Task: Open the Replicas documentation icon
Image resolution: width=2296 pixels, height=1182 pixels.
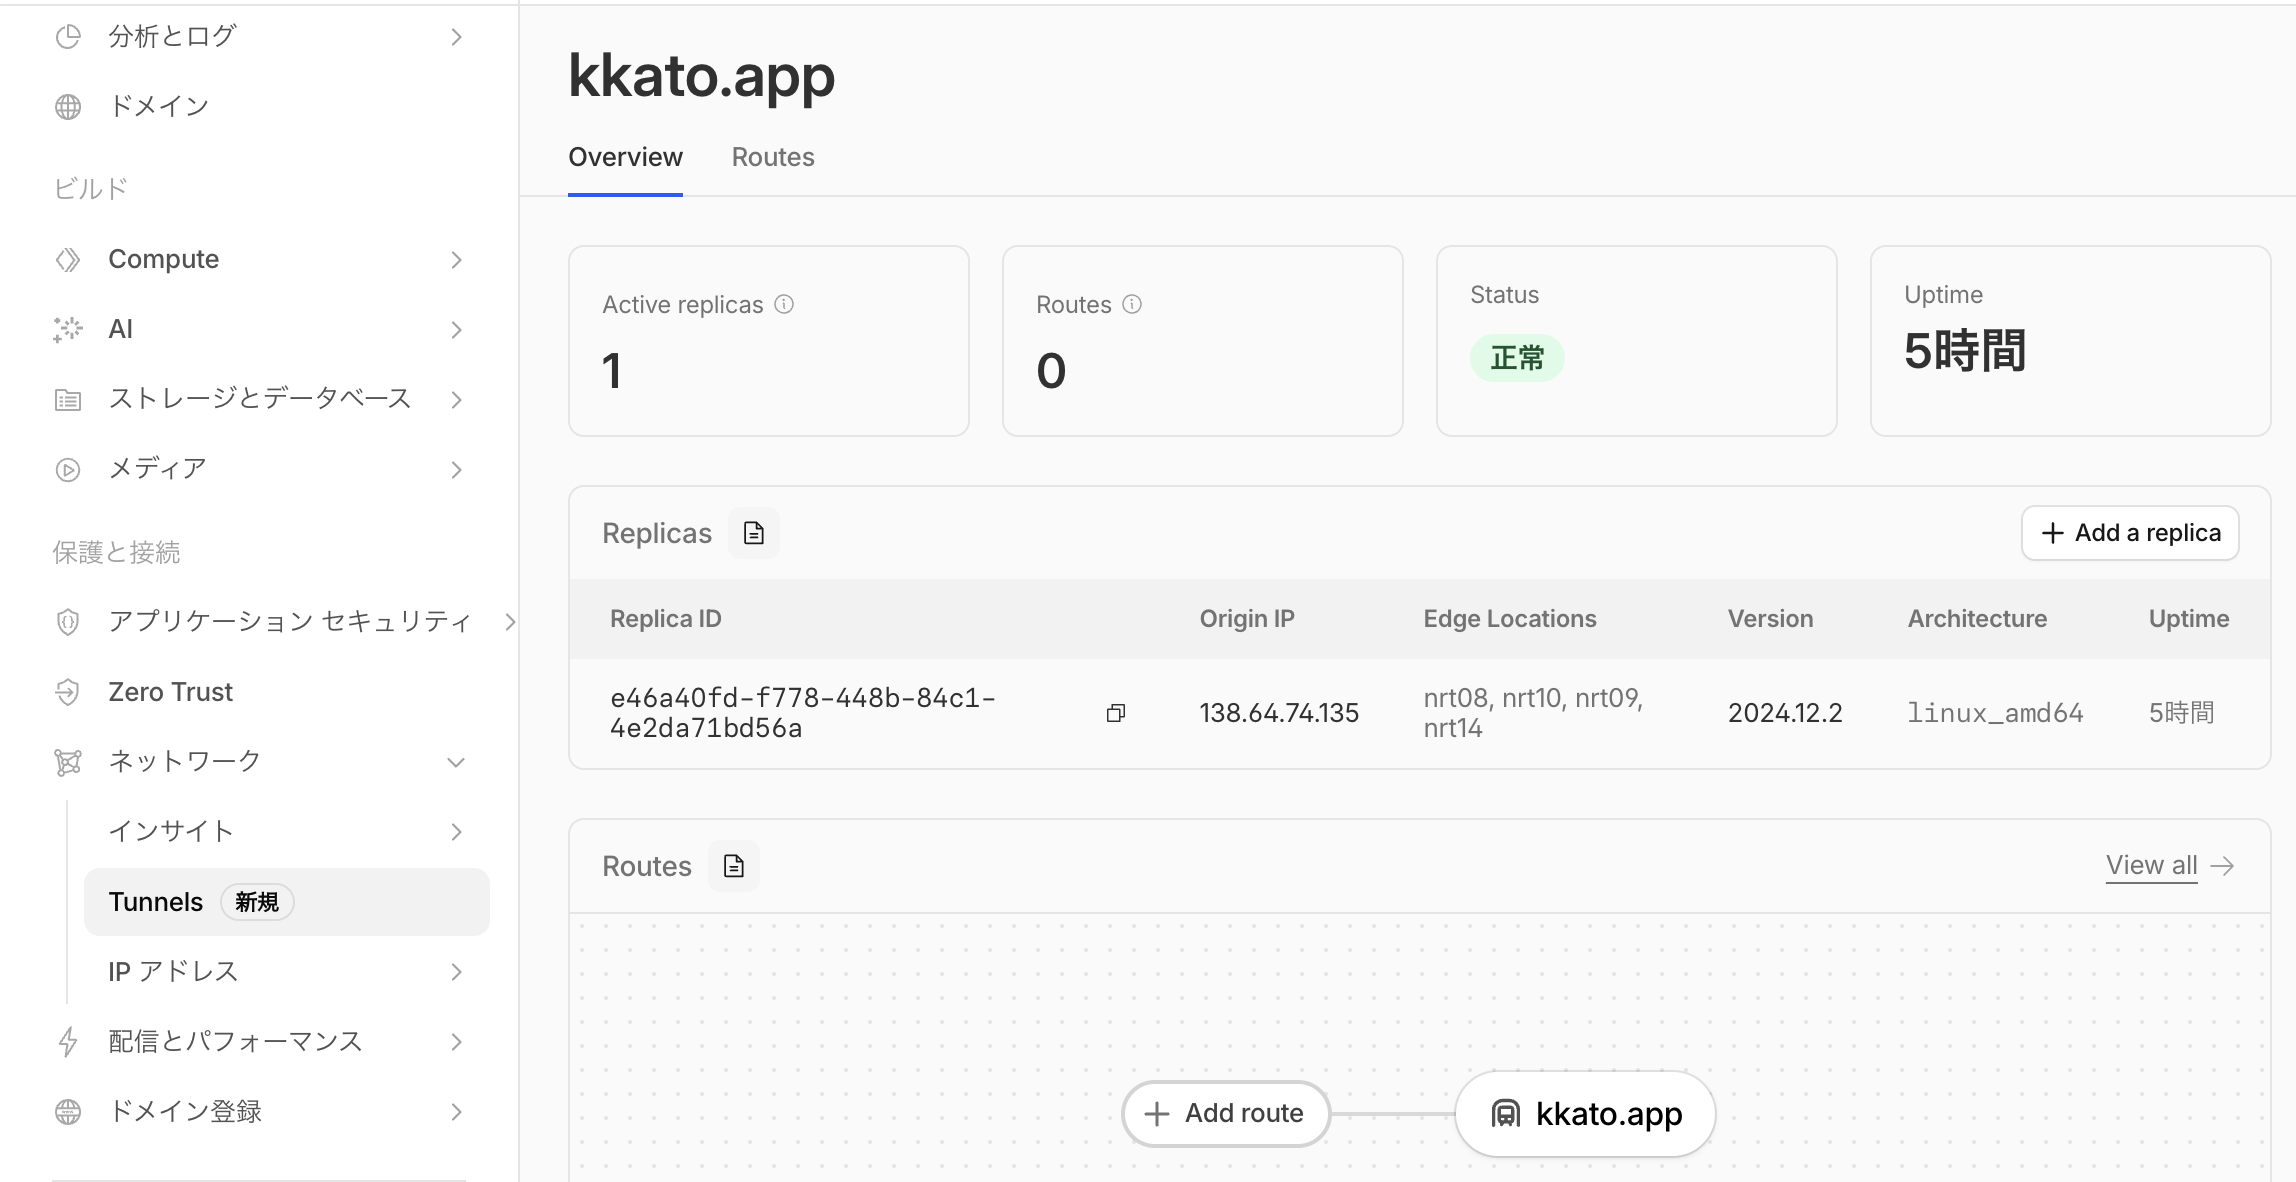Action: point(754,533)
